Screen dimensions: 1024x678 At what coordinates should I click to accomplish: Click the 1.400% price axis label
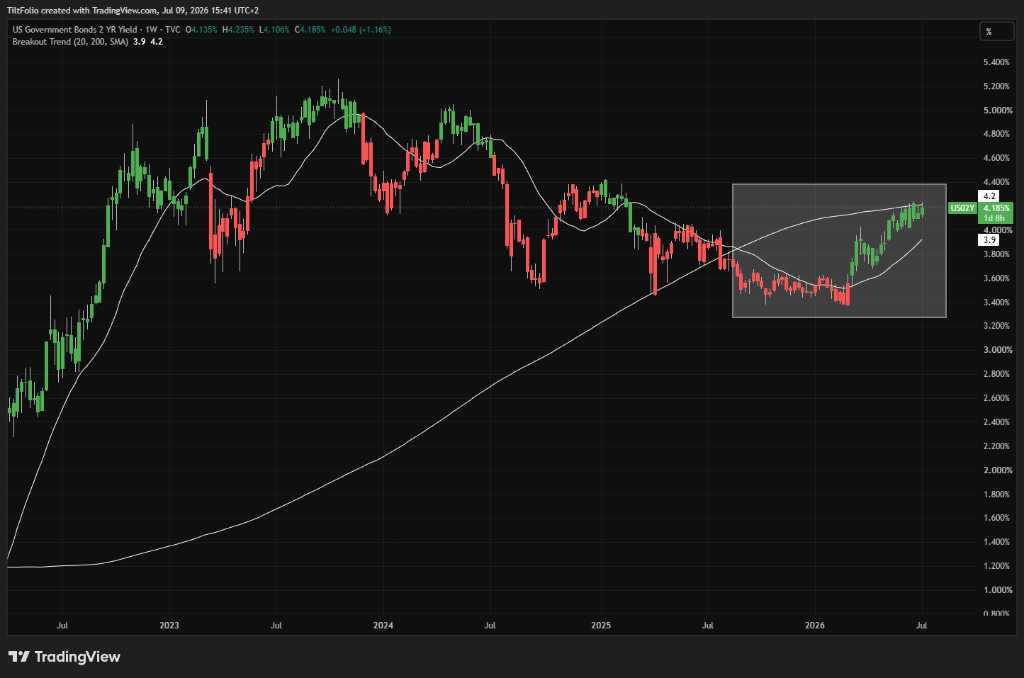(x=997, y=541)
